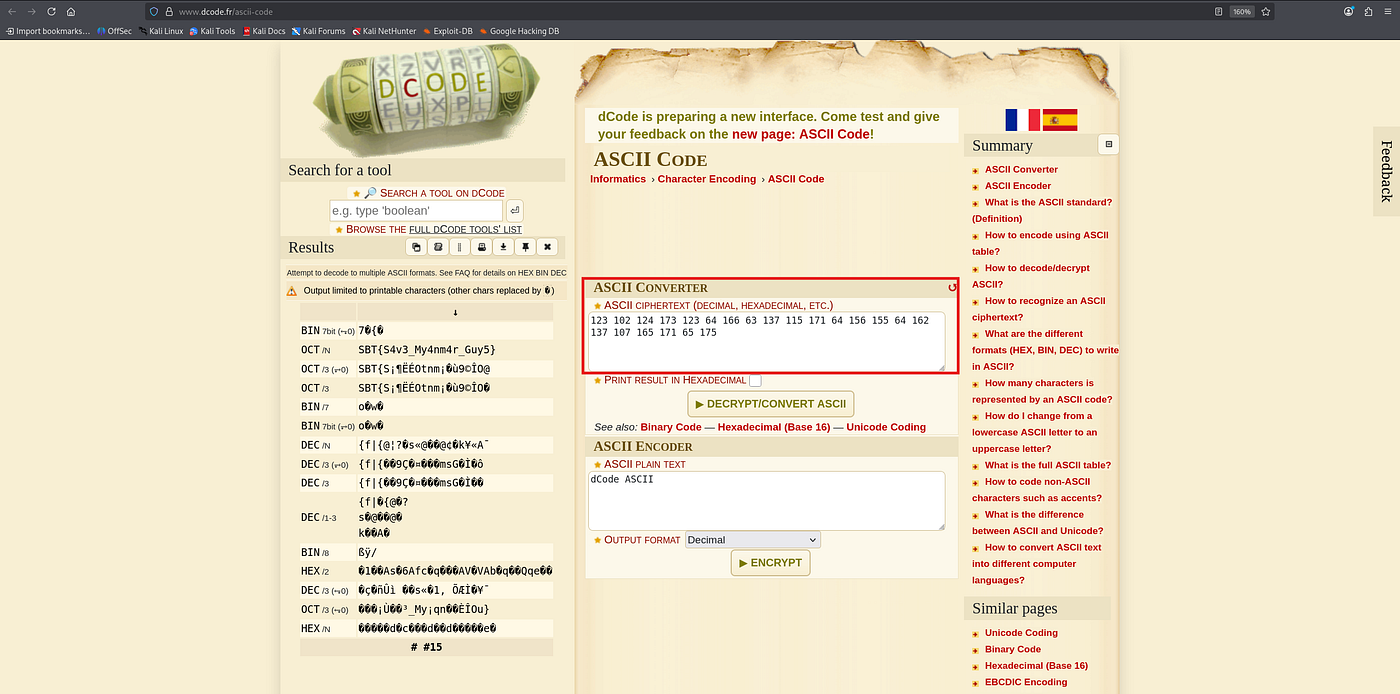The height and width of the screenshot is (694, 1400).
Task: Click into the ASCII ciphertext textarea
Action: point(766,341)
